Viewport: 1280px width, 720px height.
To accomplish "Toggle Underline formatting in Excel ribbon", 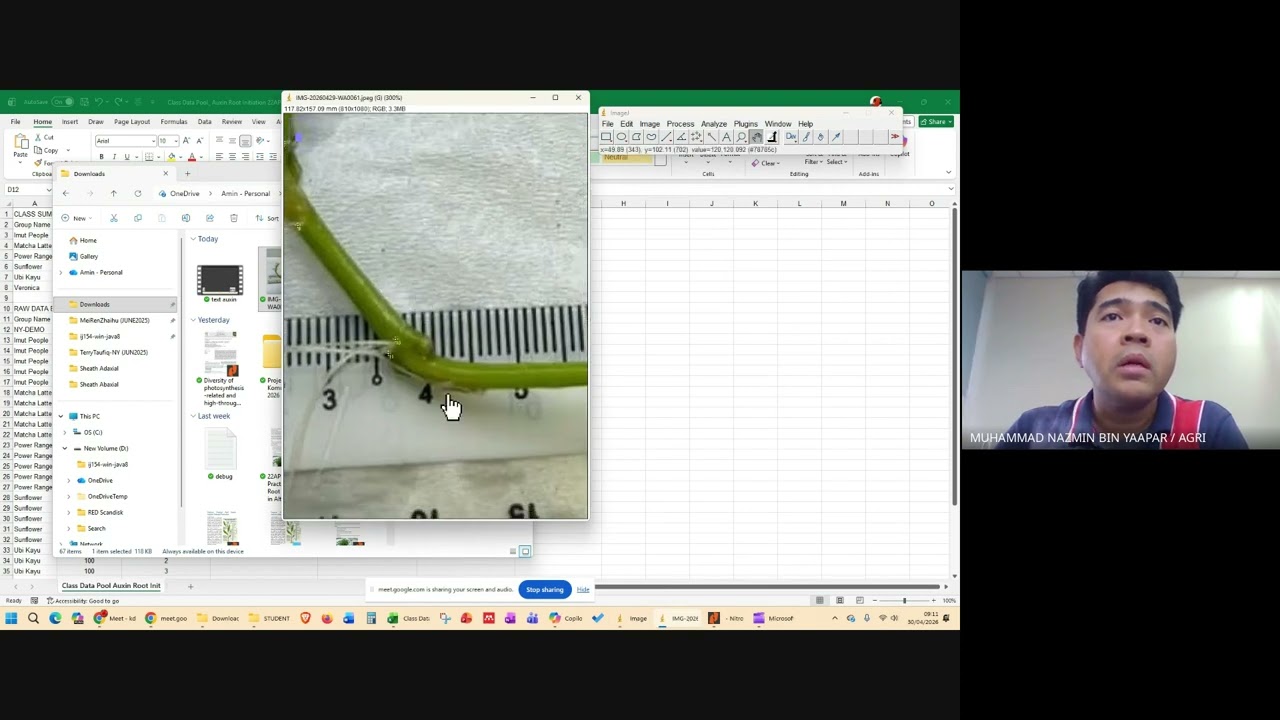I will [127, 157].
